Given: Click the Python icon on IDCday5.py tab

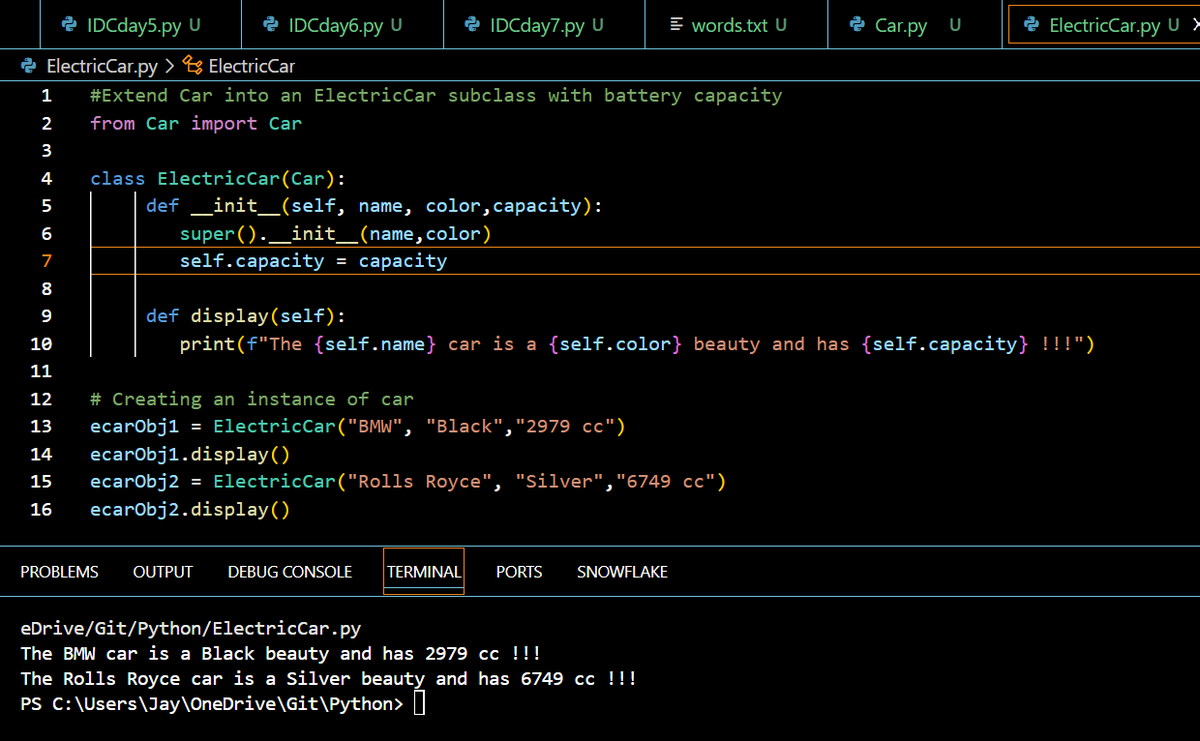Looking at the screenshot, I should pos(69,25).
